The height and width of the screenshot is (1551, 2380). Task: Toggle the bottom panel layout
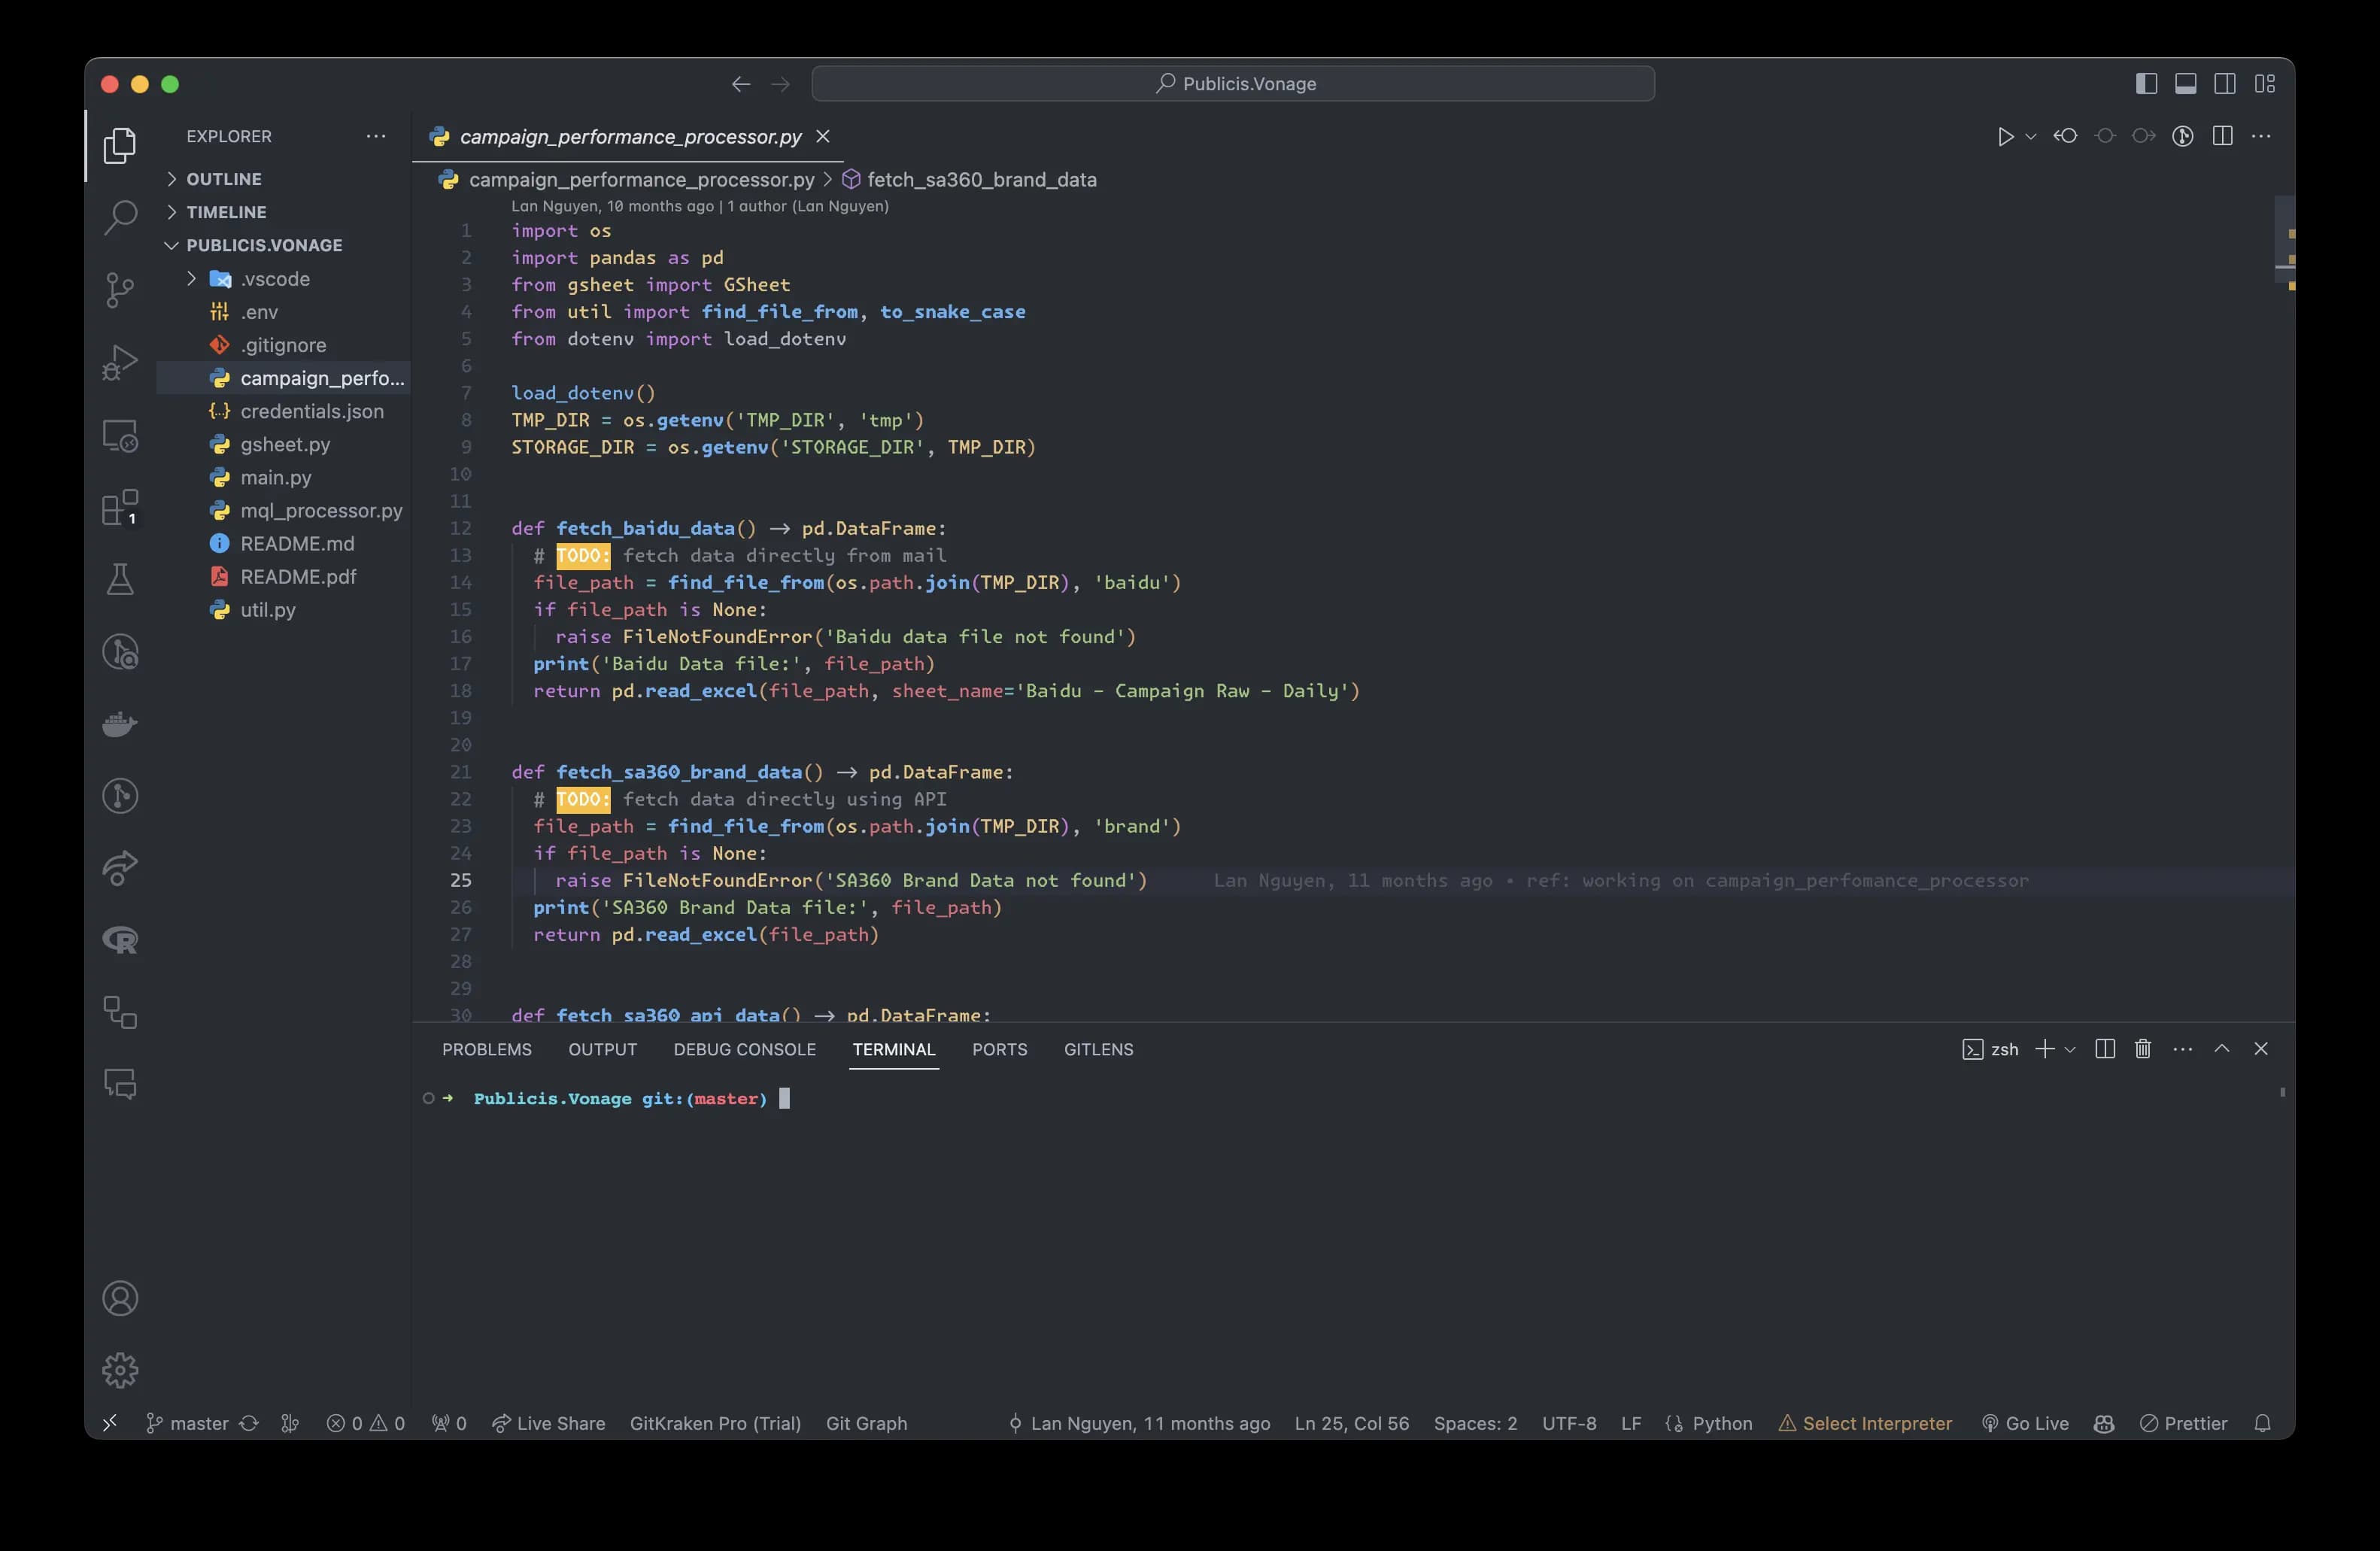pyautogui.click(x=2186, y=84)
